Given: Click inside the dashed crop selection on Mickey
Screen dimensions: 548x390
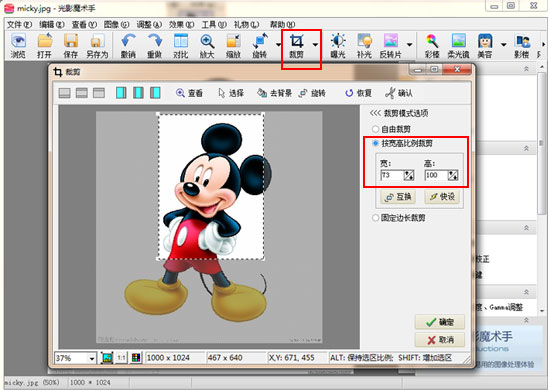Looking at the screenshot, I should coord(210,187).
